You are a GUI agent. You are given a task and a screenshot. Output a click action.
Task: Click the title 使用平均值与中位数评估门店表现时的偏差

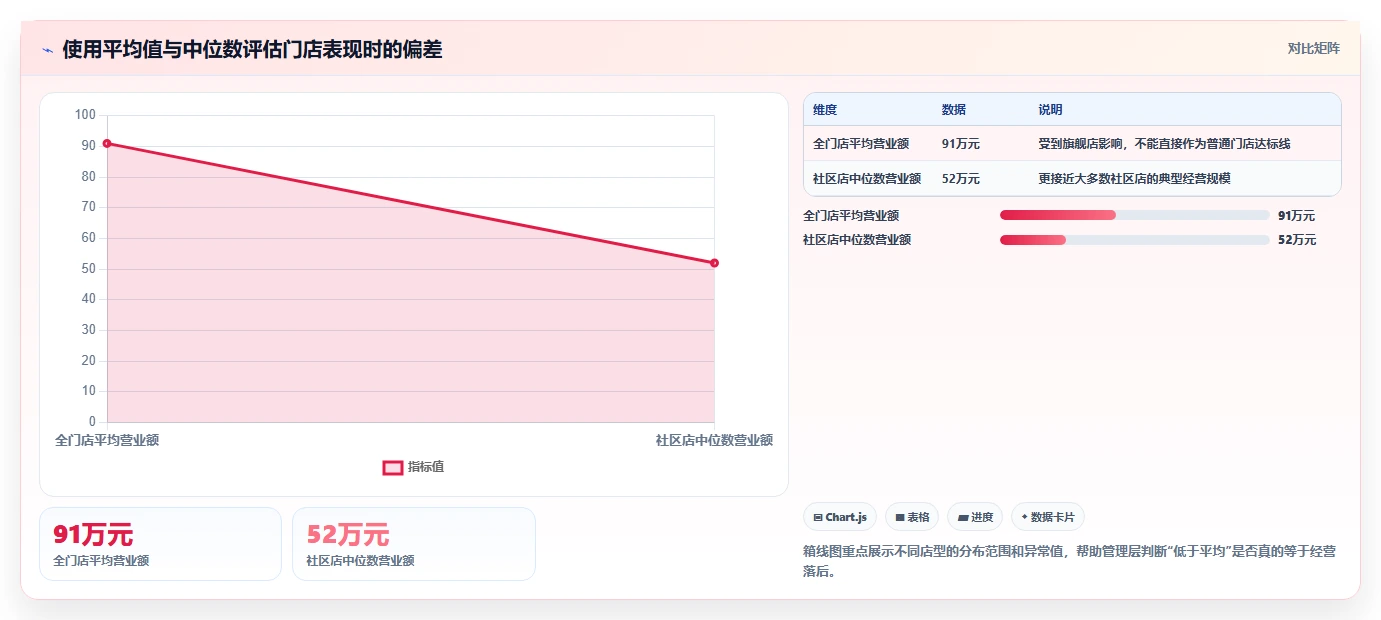(x=252, y=49)
